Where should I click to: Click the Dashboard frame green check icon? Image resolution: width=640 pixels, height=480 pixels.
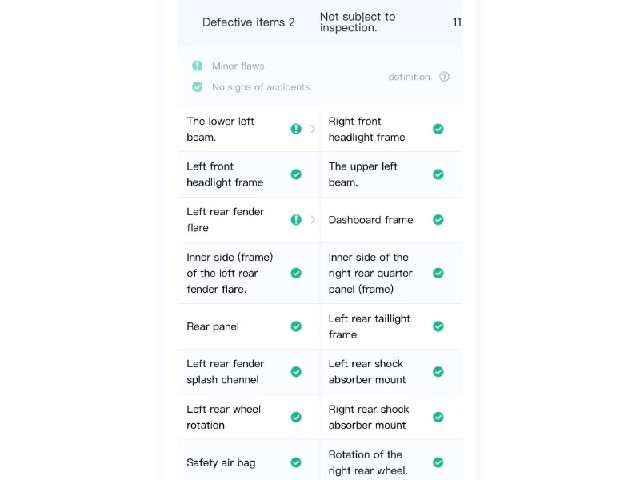438,220
